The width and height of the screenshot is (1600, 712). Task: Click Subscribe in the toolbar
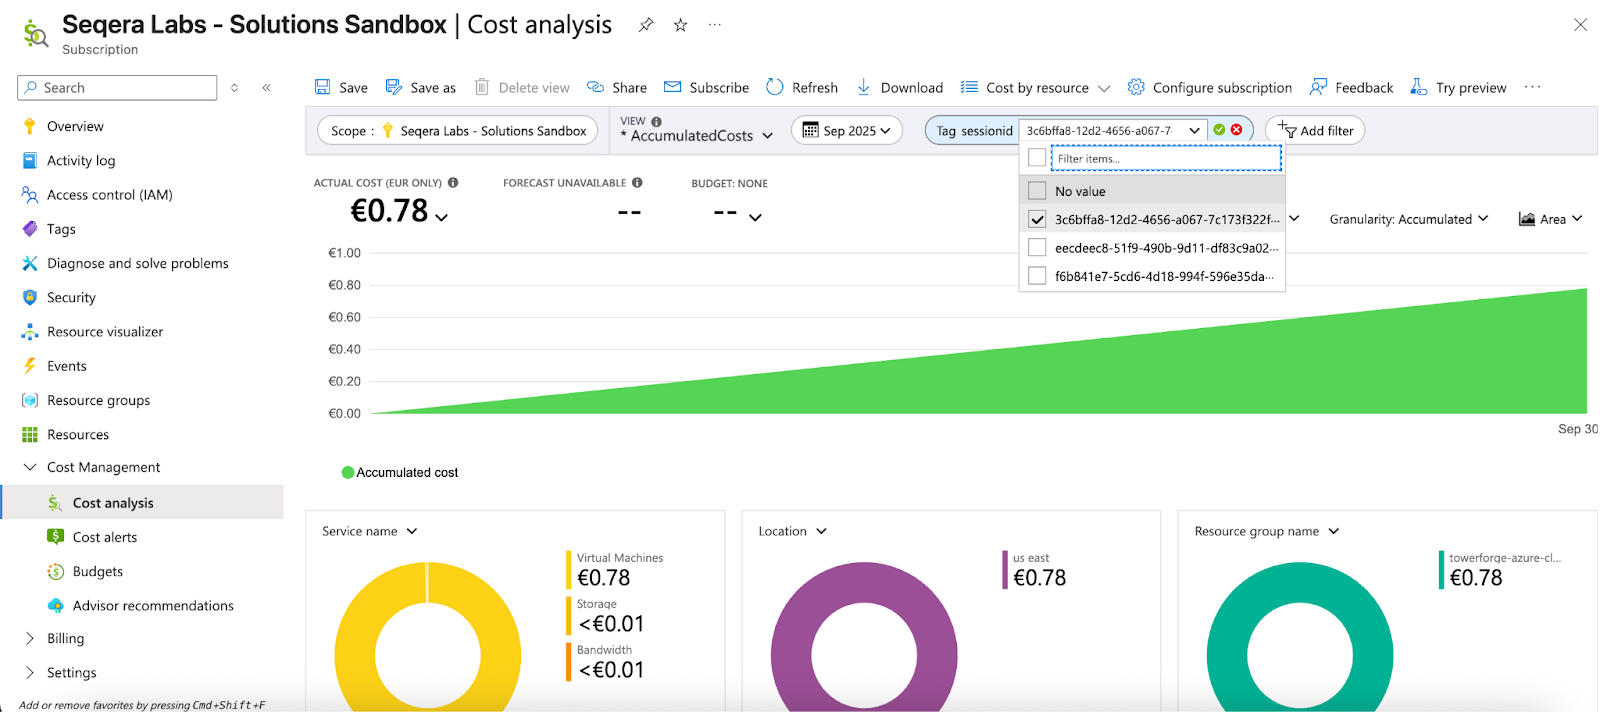(706, 87)
